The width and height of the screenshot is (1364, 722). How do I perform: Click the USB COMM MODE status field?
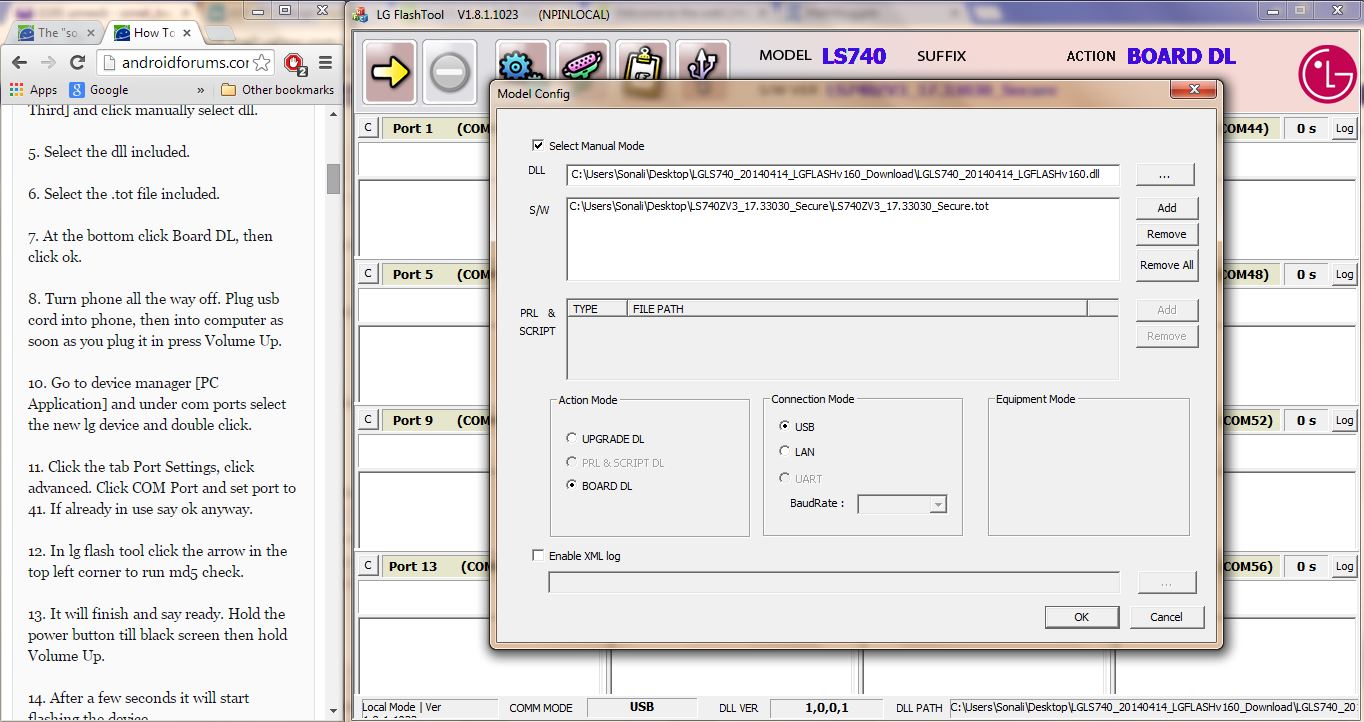(x=642, y=707)
